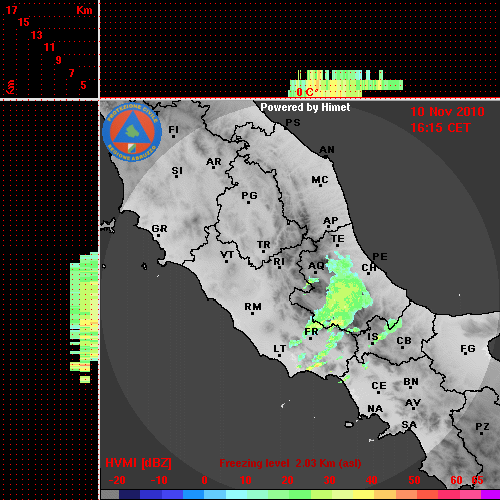This screenshot has height=500, width=500.
Task: Click the AQ city label
Action: [x=316, y=266]
